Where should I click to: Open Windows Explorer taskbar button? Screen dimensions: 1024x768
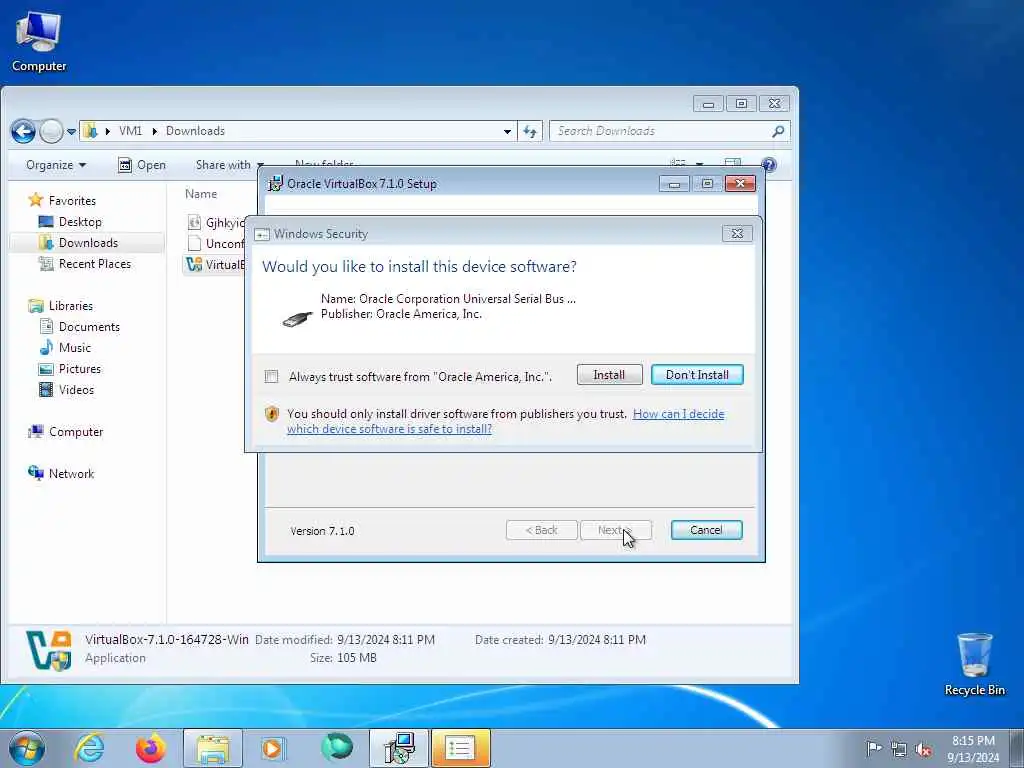(x=213, y=748)
